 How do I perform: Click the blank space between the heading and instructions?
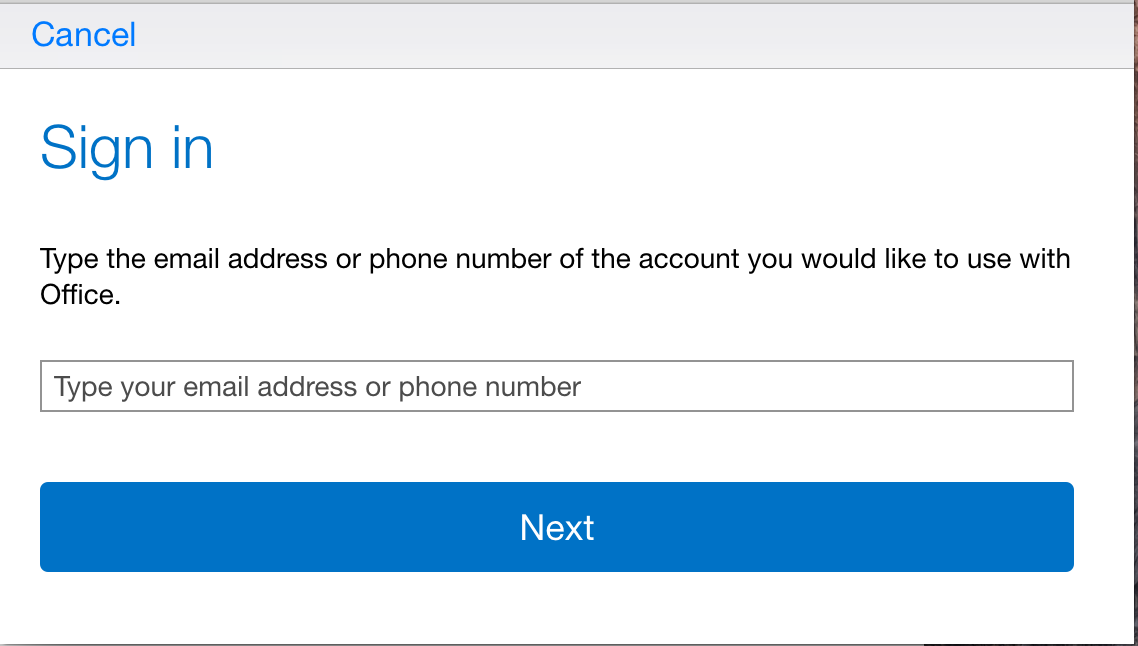click(557, 212)
